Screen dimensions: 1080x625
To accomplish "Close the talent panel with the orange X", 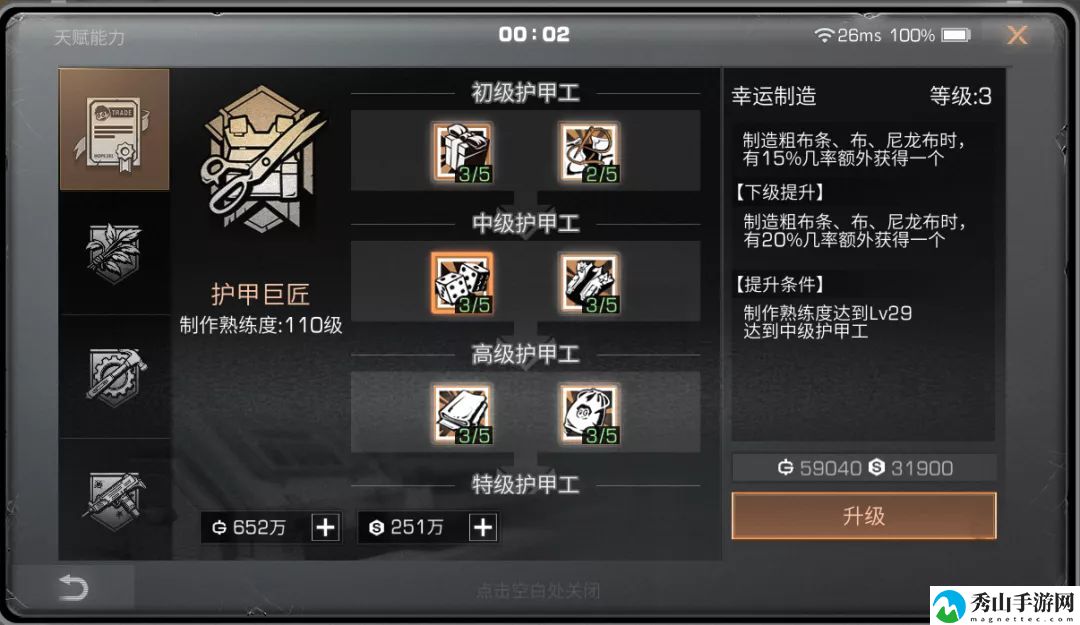I will pyautogui.click(x=1017, y=34).
